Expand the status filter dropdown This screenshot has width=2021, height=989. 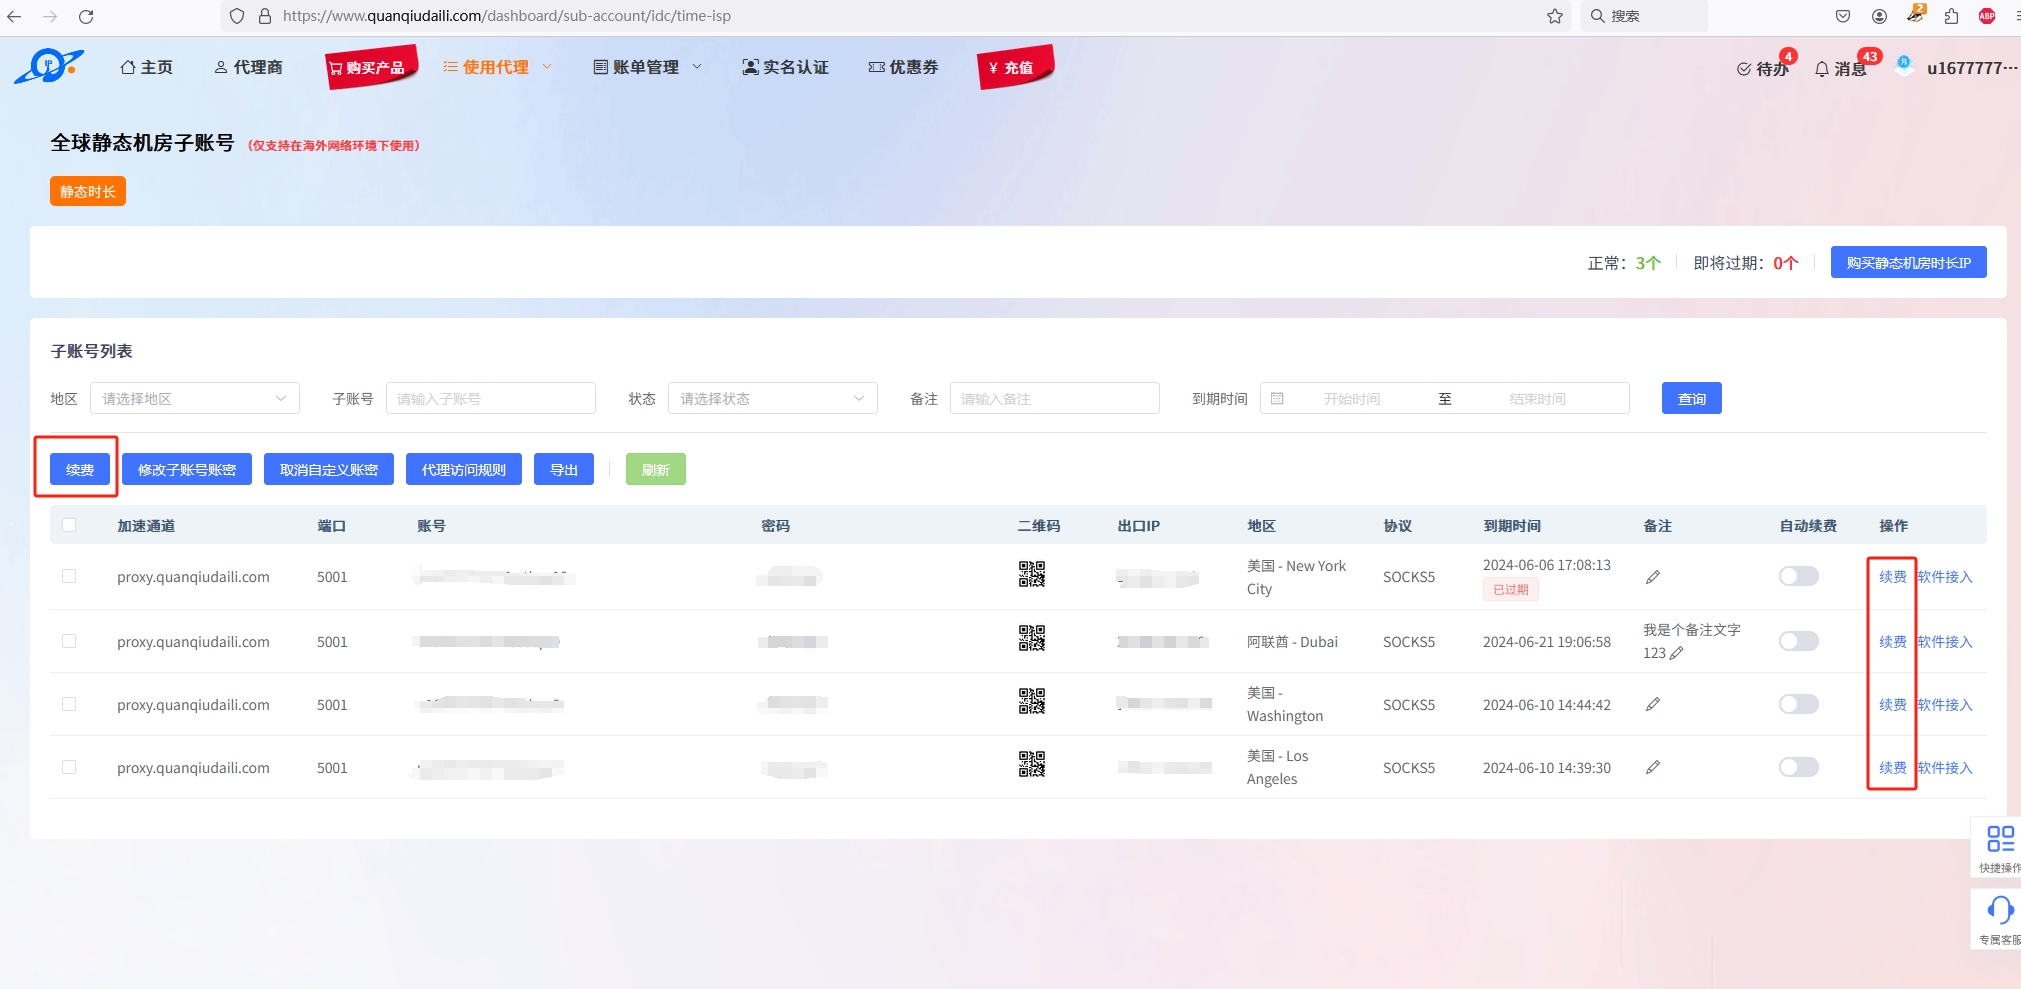pos(772,398)
